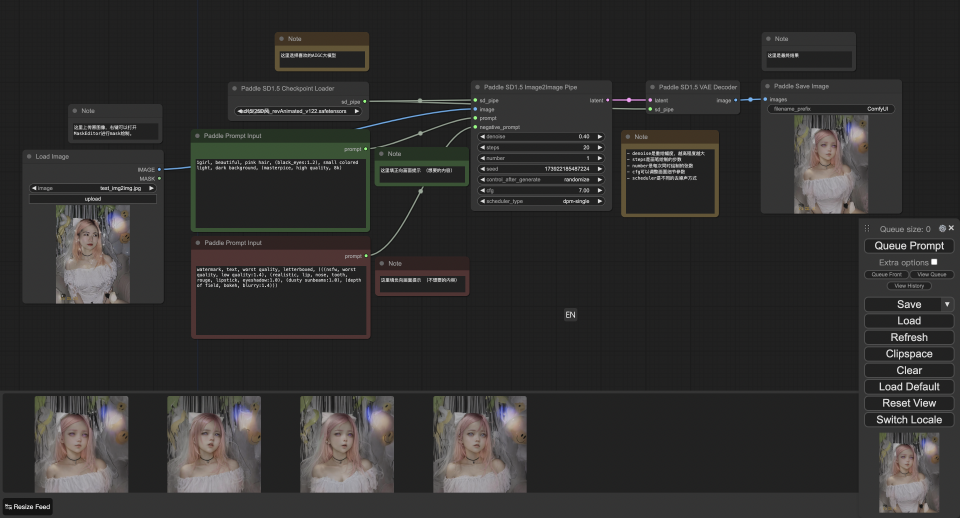Click the Refresh button
The height and width of the screenshot is (518, 960).
(x=909, y=337)
